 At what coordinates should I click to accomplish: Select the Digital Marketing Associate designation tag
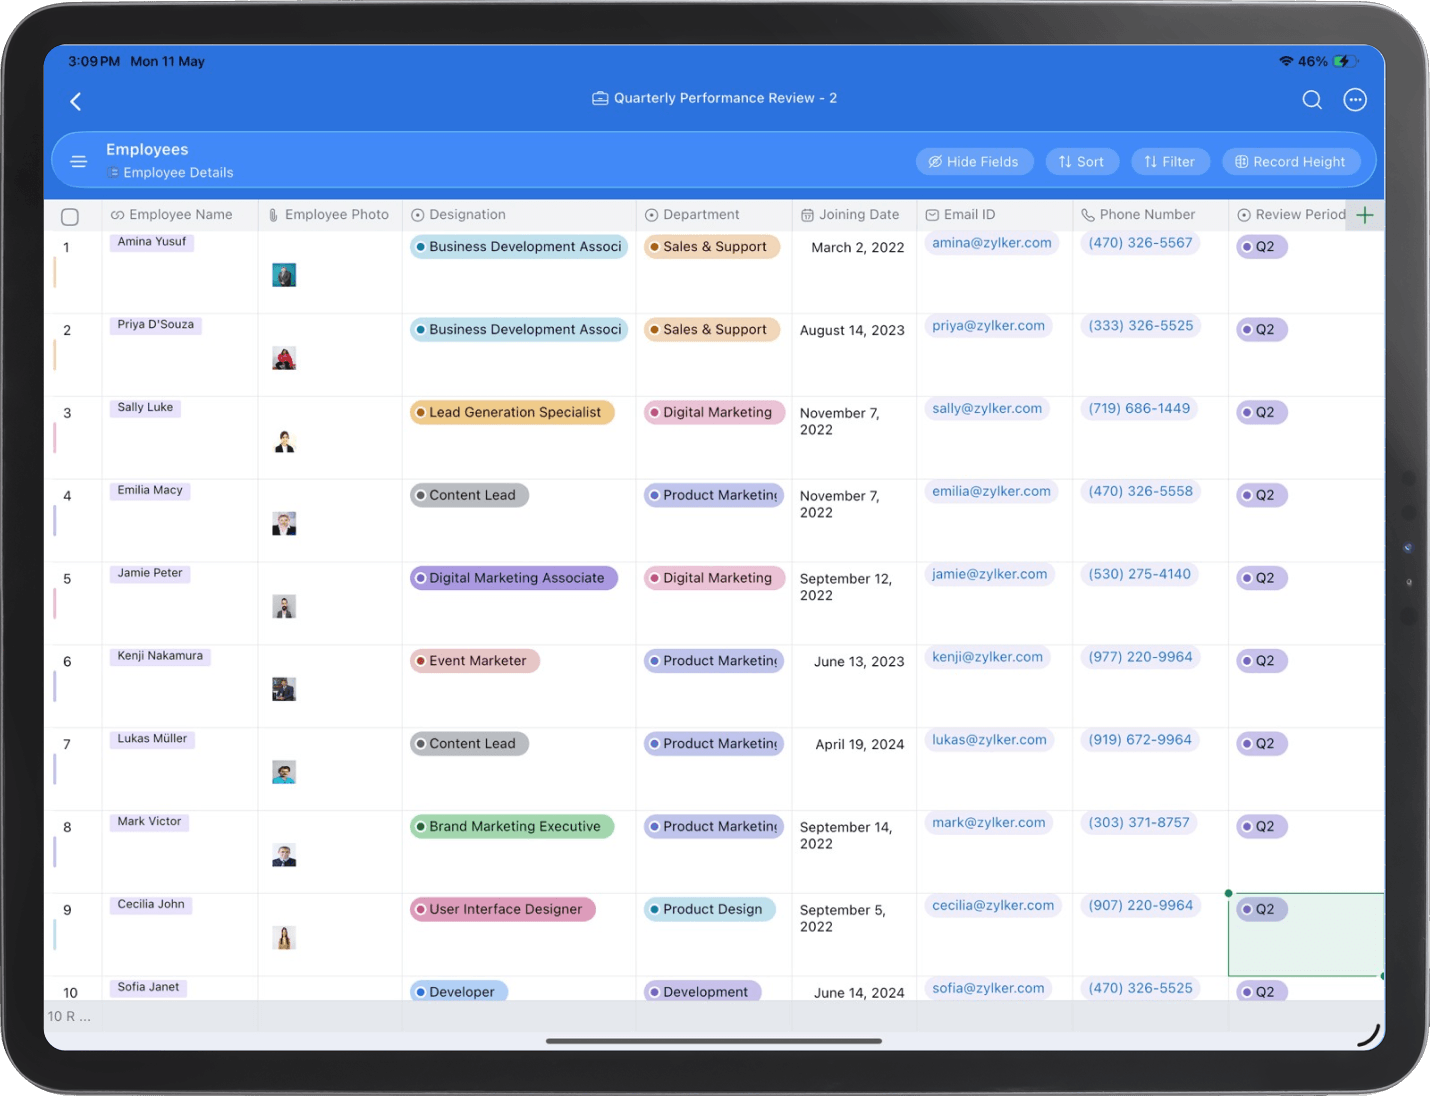[x=514, y=578]
